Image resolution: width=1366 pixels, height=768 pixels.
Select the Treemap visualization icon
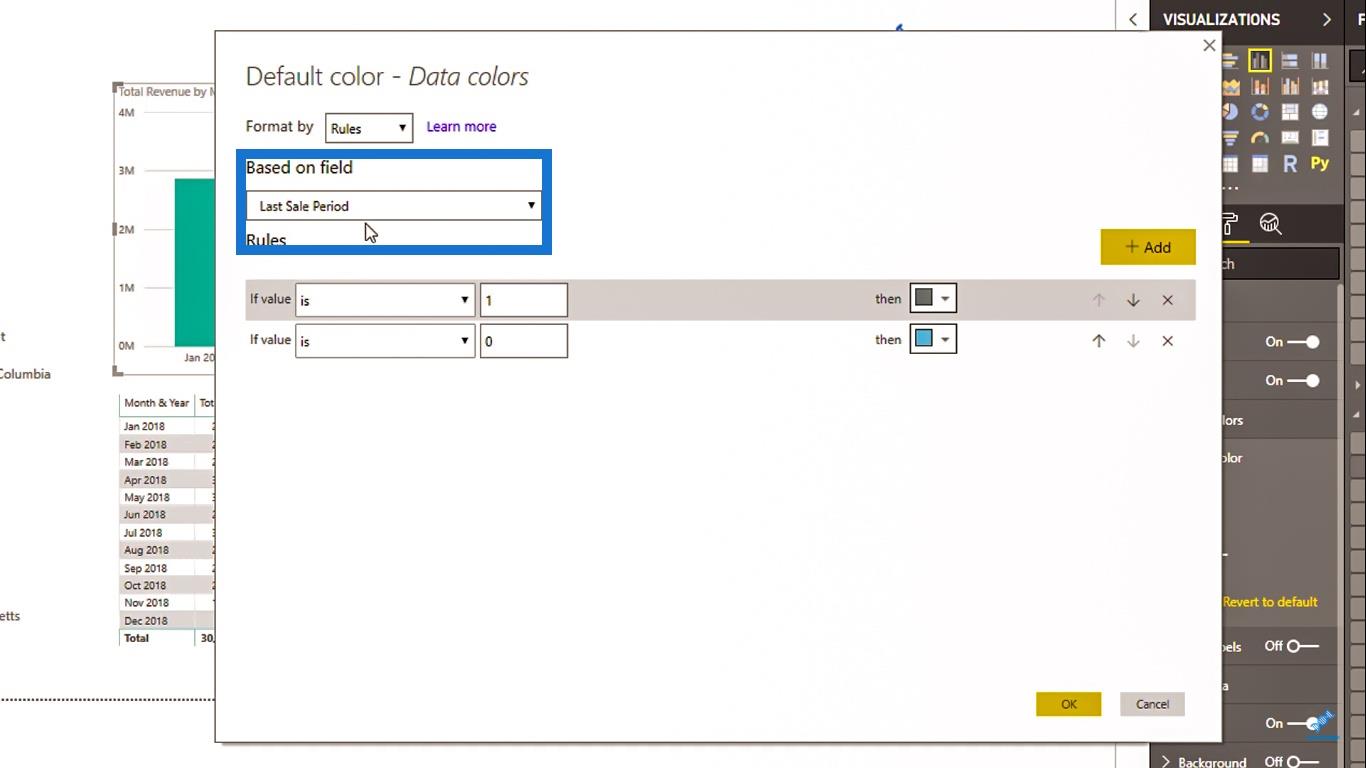point(1290,112)
